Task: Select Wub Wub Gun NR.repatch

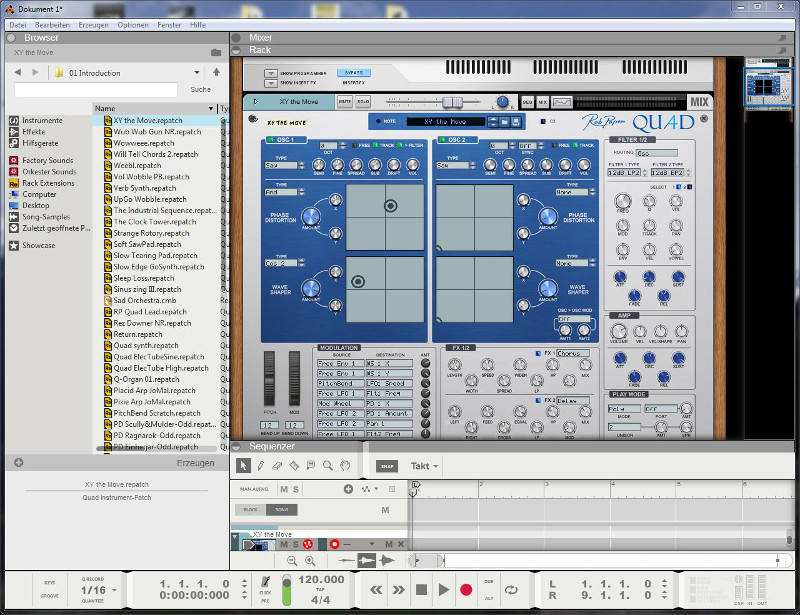Action: click(x=157, y=132)
